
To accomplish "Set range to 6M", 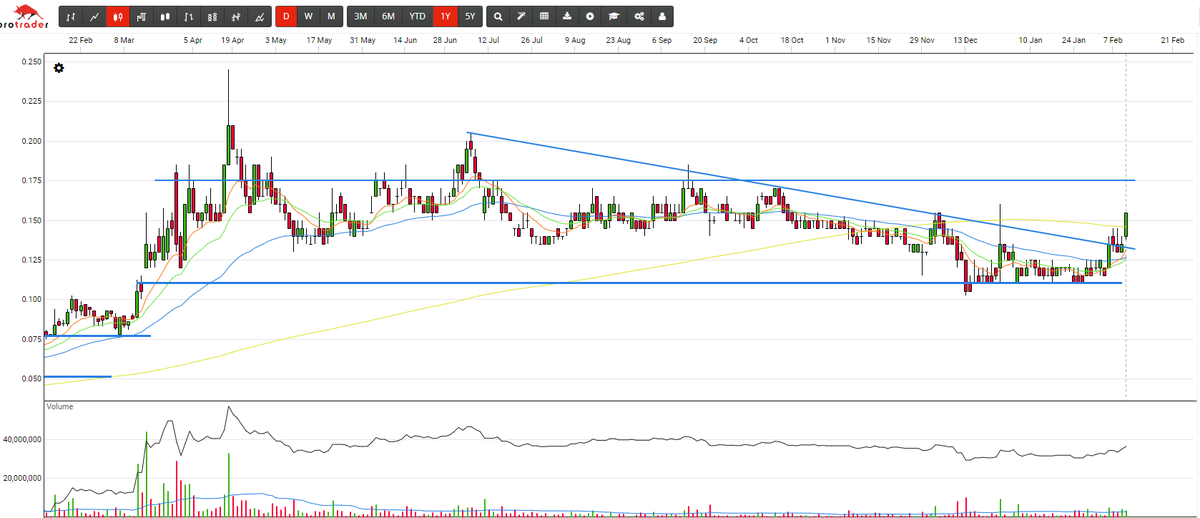I will pyautogui.click(x=388, y=17).
